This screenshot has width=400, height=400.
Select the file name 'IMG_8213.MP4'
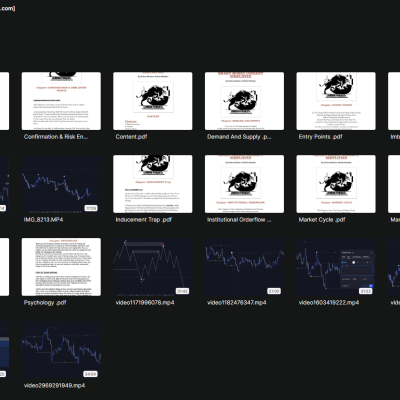(43, 220)
